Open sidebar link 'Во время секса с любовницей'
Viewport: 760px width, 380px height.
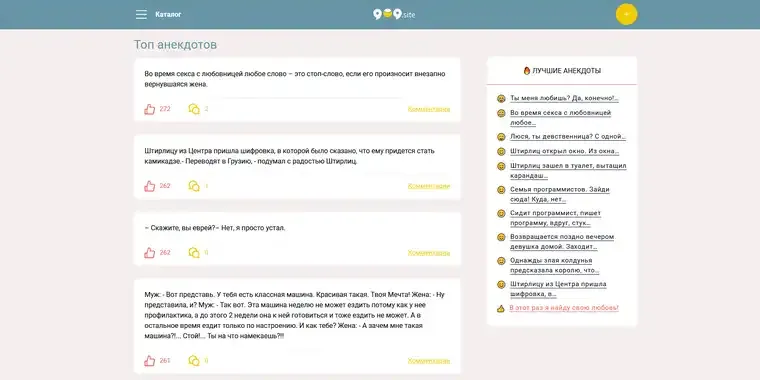coord(560,118)
